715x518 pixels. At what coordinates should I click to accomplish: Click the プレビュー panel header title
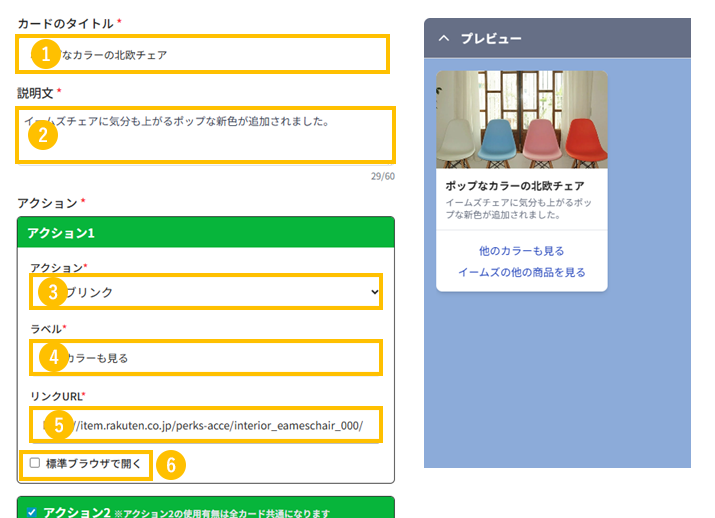pos(491,38)
